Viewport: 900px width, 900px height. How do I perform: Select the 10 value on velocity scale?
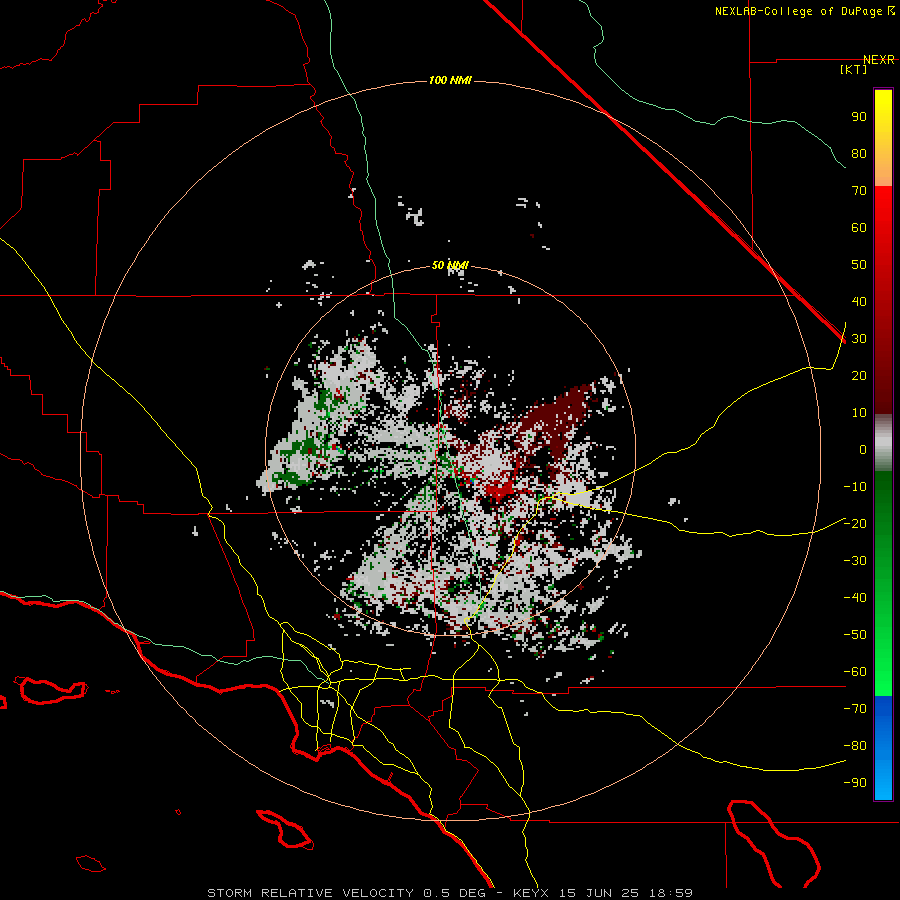(859, 413)
